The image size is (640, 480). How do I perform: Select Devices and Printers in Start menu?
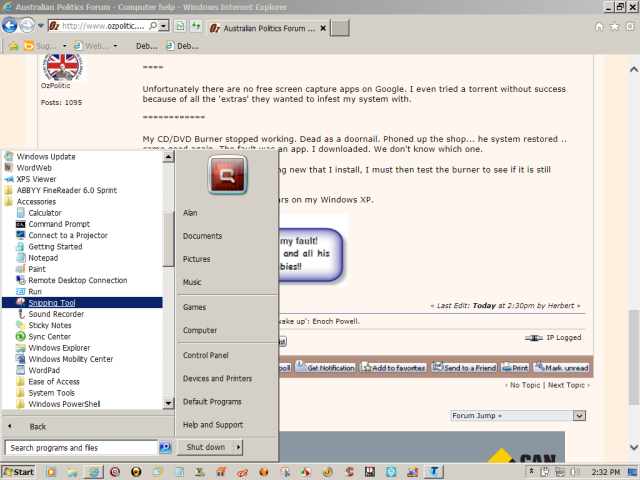tap(217, 379)
